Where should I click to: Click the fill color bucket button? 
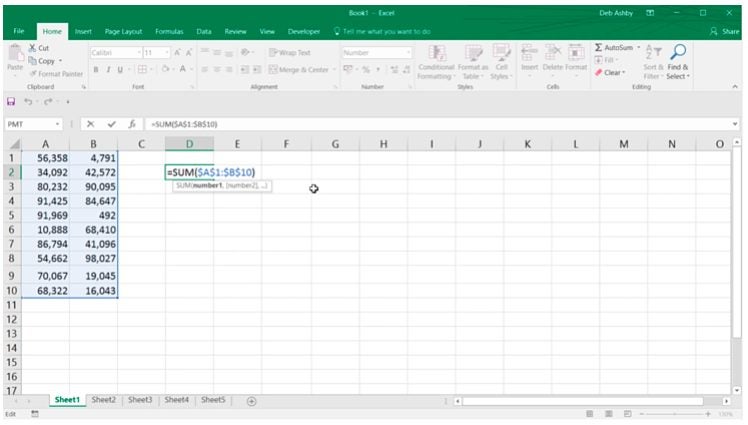click(x=165, y=70)
